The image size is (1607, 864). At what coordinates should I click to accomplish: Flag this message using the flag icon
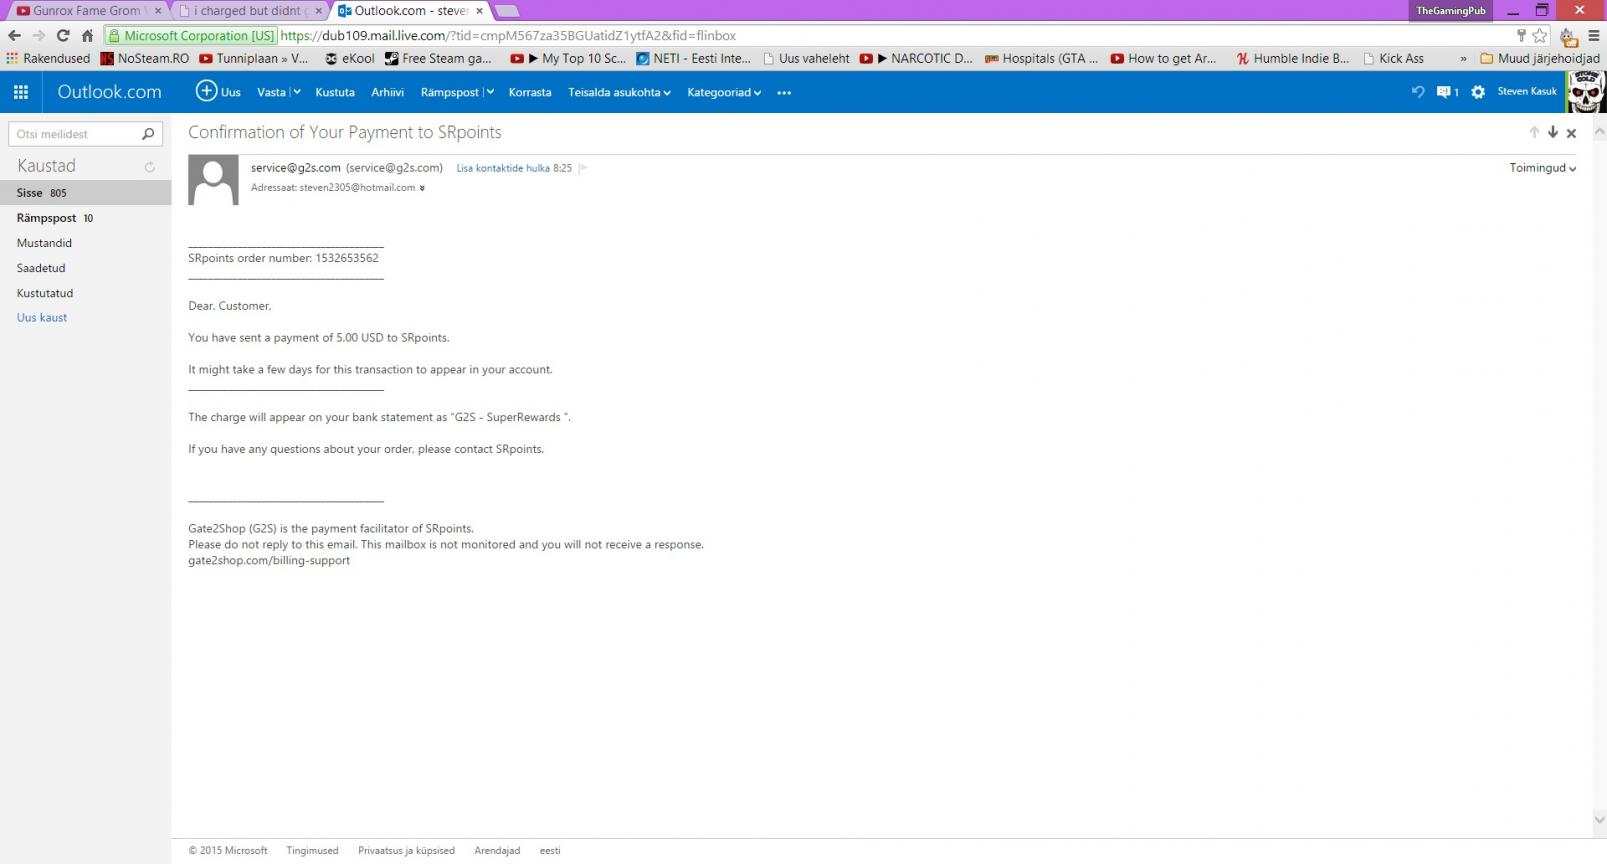[583, 168]
